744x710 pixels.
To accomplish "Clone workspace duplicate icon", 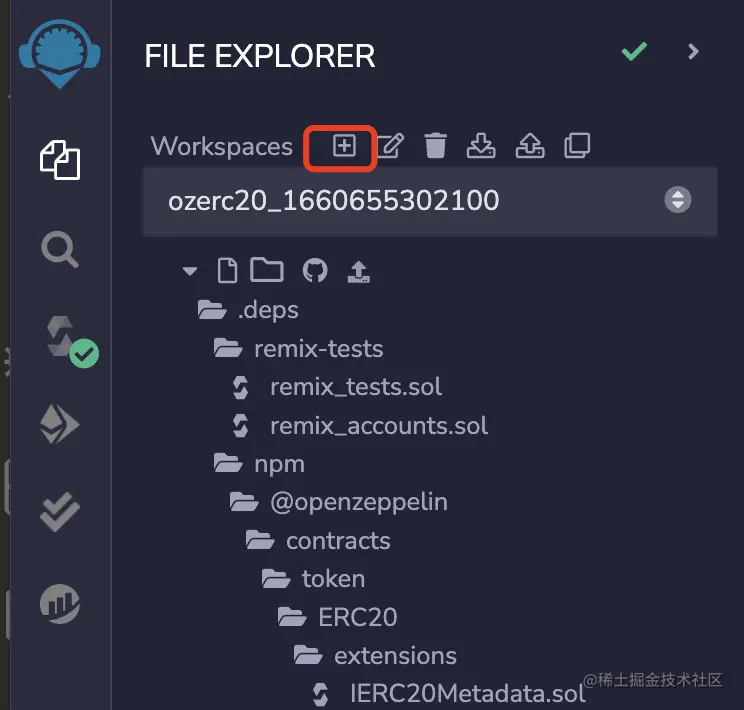I will (577, 145).
